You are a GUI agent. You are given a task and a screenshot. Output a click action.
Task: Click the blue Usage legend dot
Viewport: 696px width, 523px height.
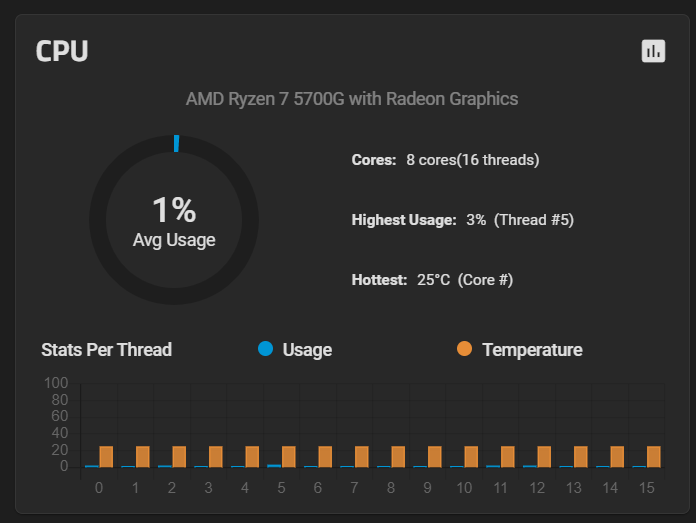tap(265, 349)
